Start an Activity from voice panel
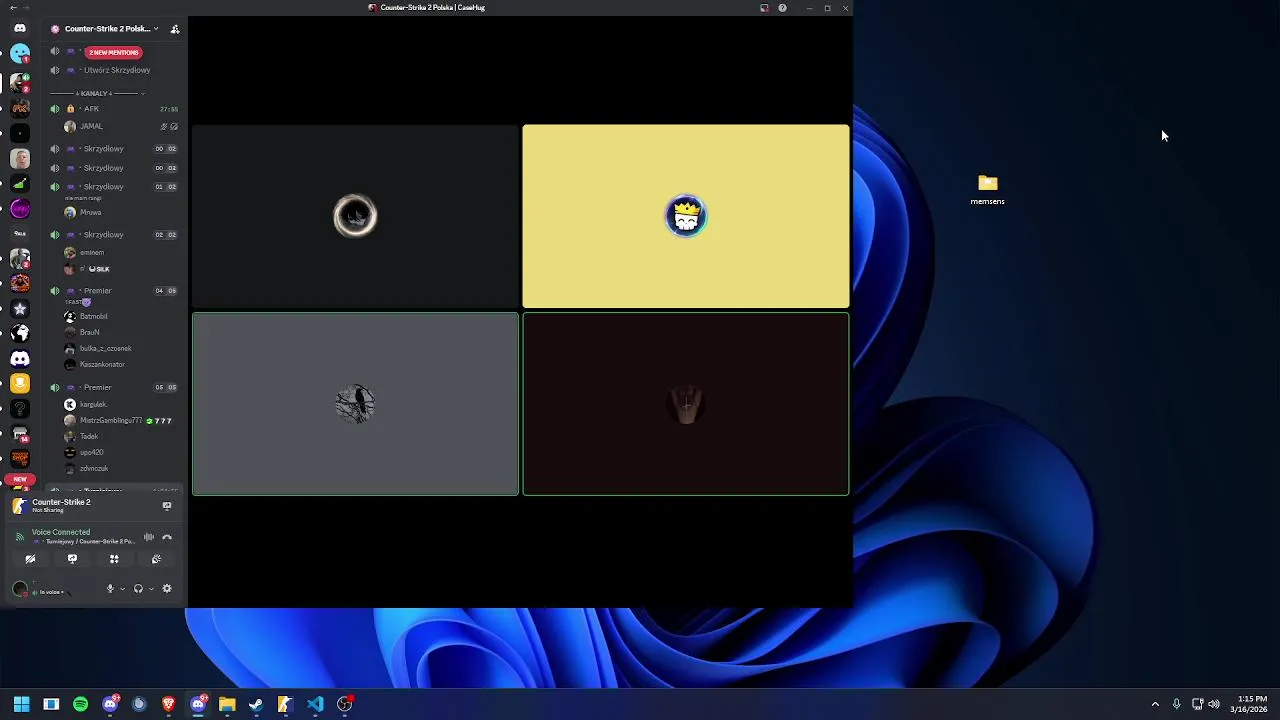 114,559
